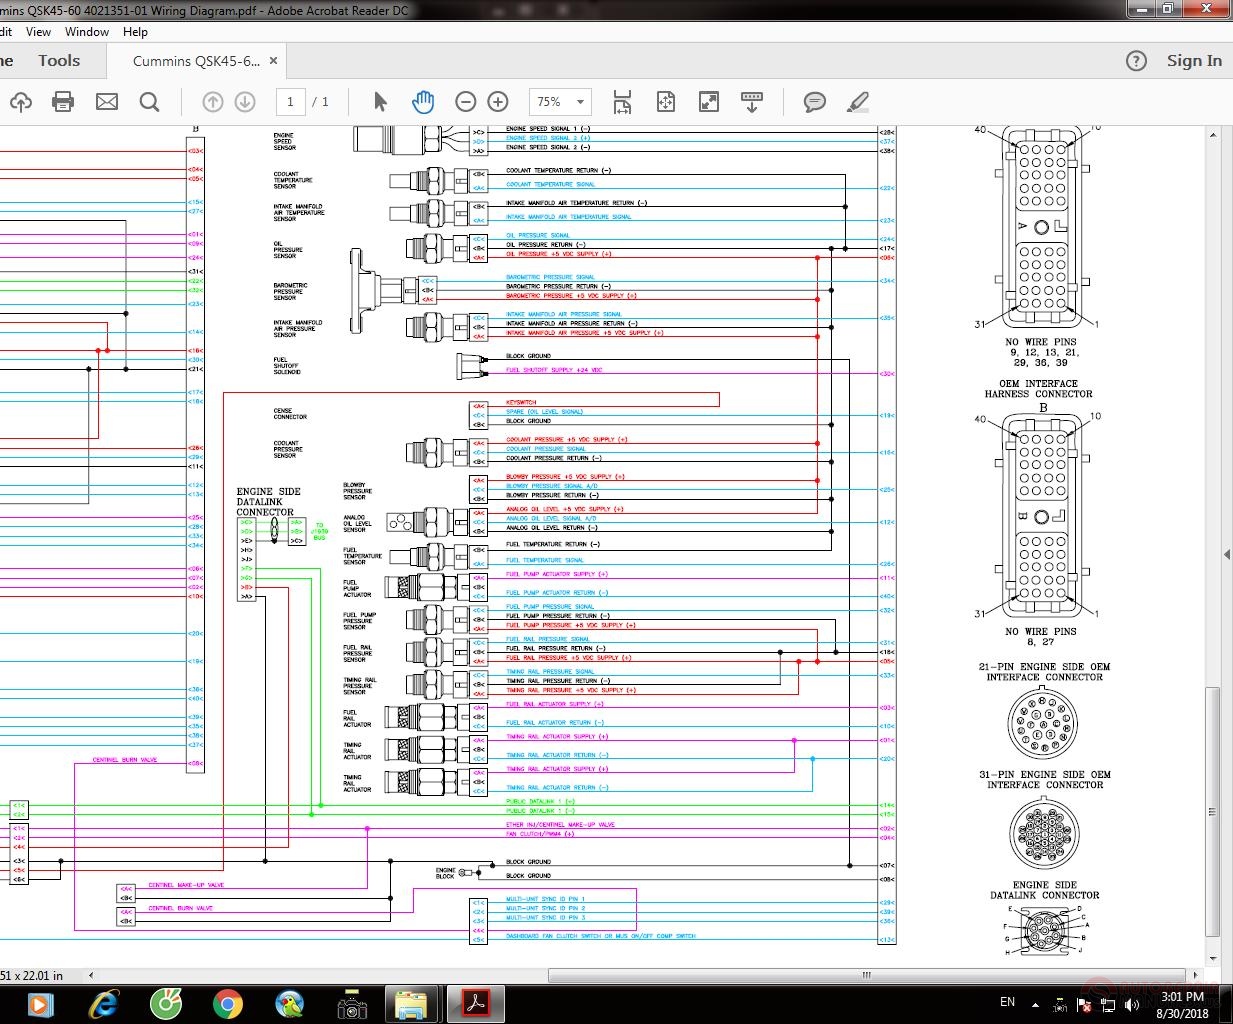Screen dimensions: 1233x1024
Task: Click the KEYSWITCH wire label
Action: pyautogui.click(x=521, y=402)
